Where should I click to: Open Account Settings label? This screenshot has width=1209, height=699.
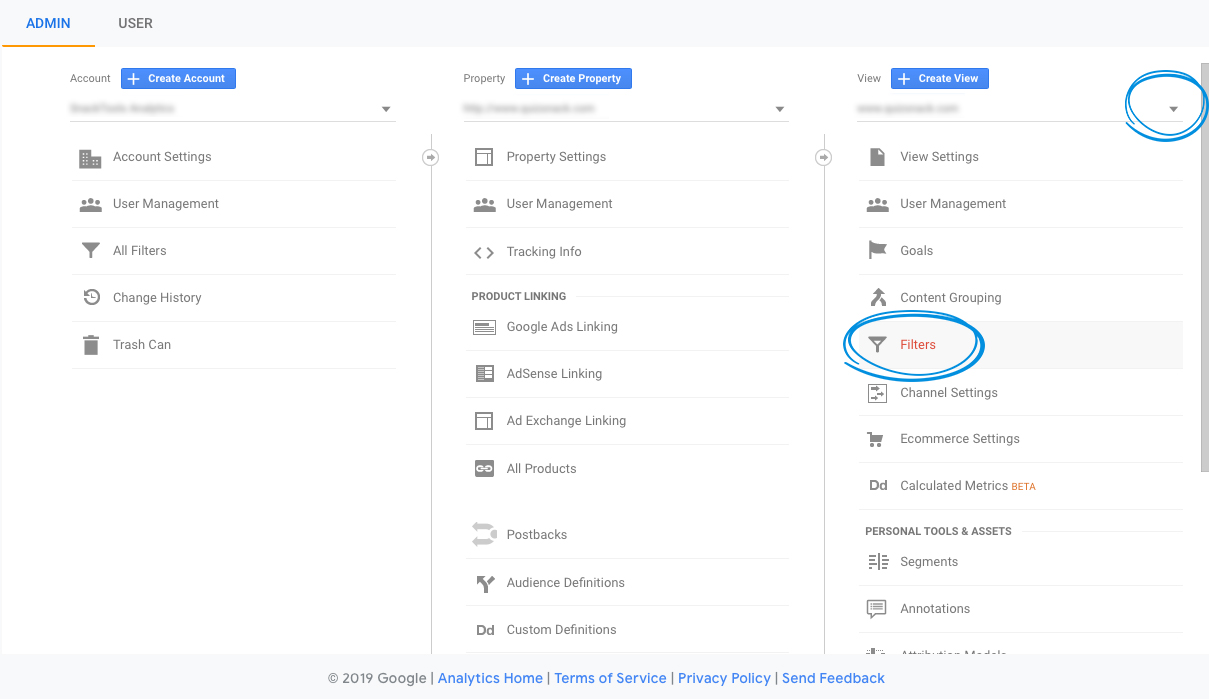click(162, 157)
